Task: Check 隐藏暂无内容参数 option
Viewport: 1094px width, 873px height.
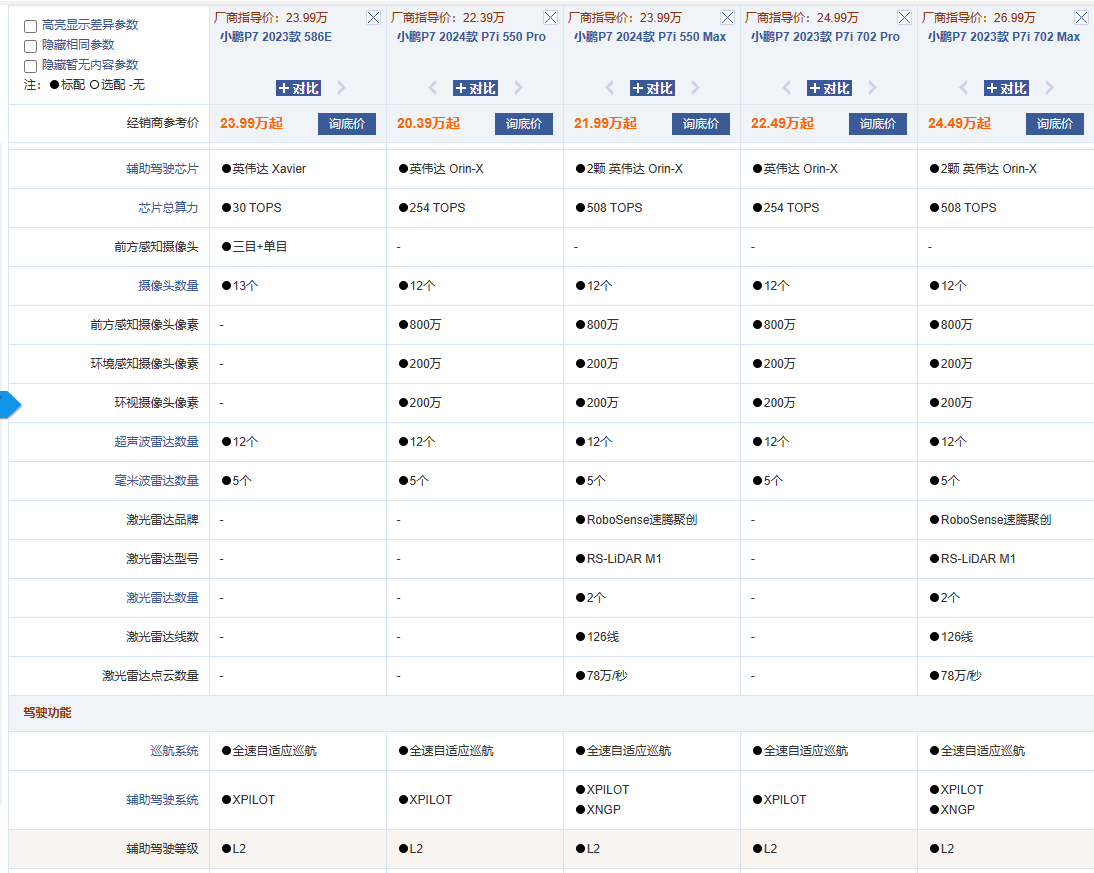Action: pos(31,66)
